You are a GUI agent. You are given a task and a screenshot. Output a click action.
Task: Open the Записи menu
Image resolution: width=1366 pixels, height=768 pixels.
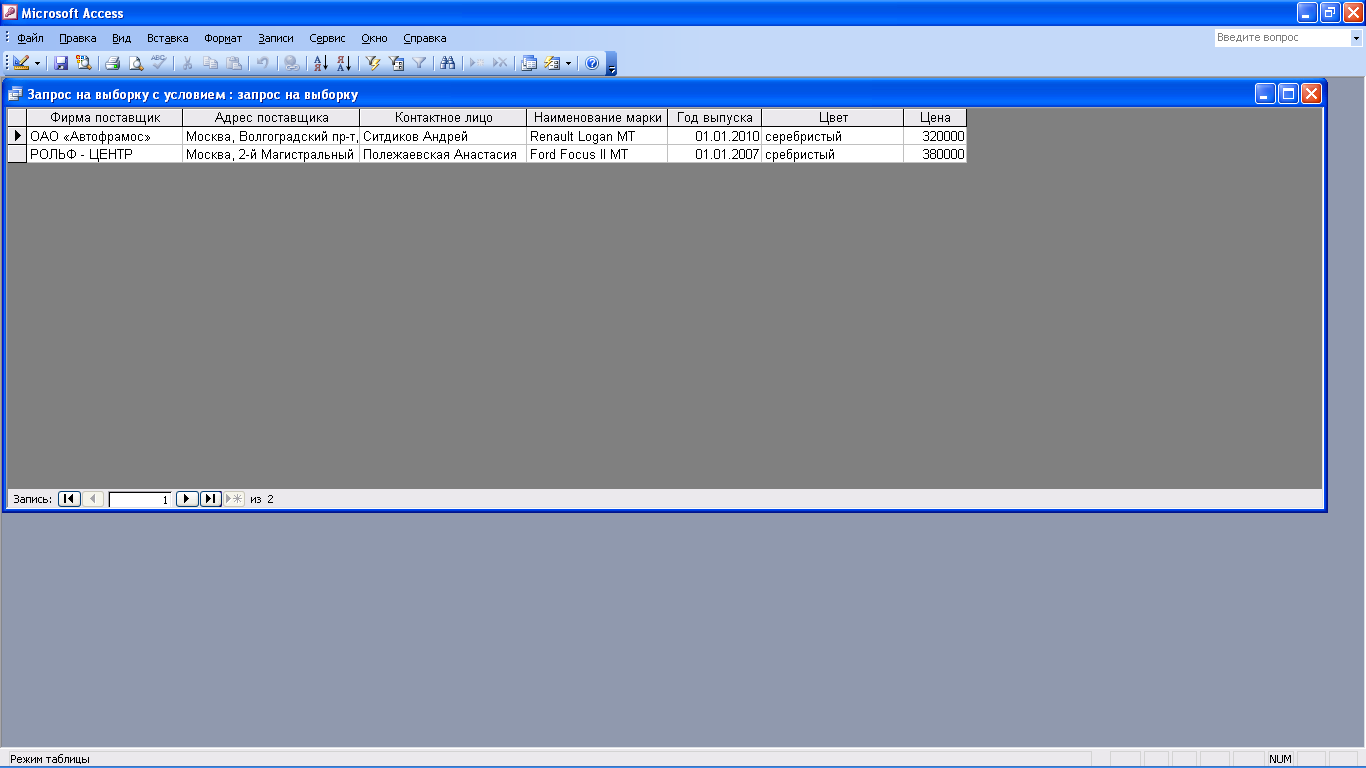pos(276,38)
